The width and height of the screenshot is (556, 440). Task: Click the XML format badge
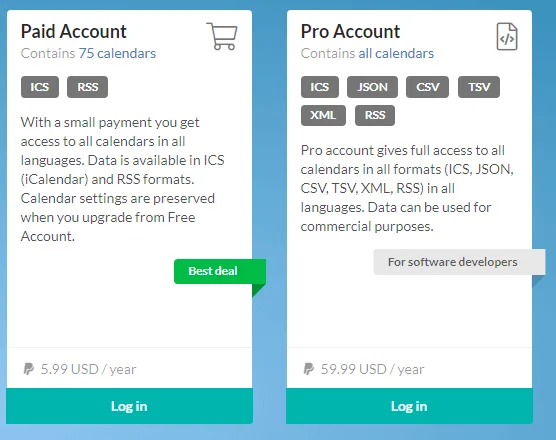(323, 115)
